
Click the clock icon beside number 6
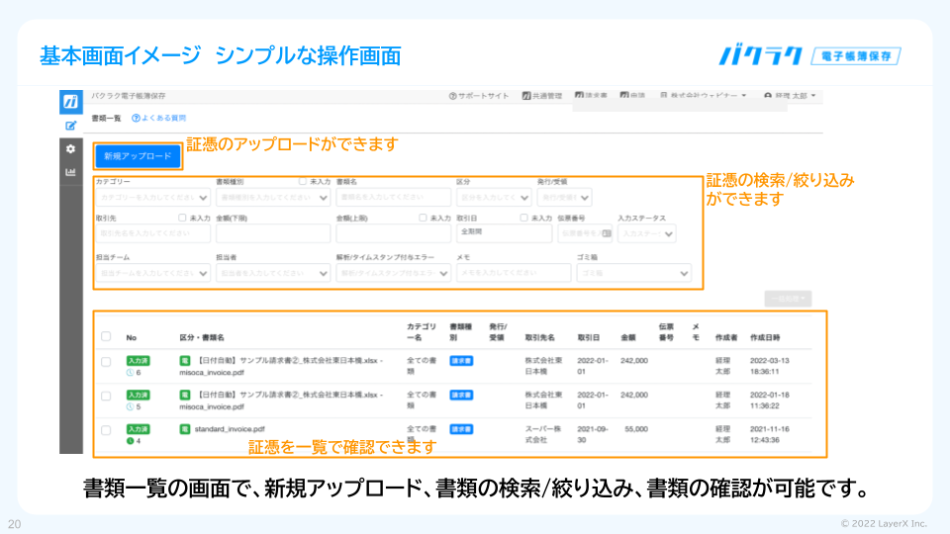(x=130, y=373)
